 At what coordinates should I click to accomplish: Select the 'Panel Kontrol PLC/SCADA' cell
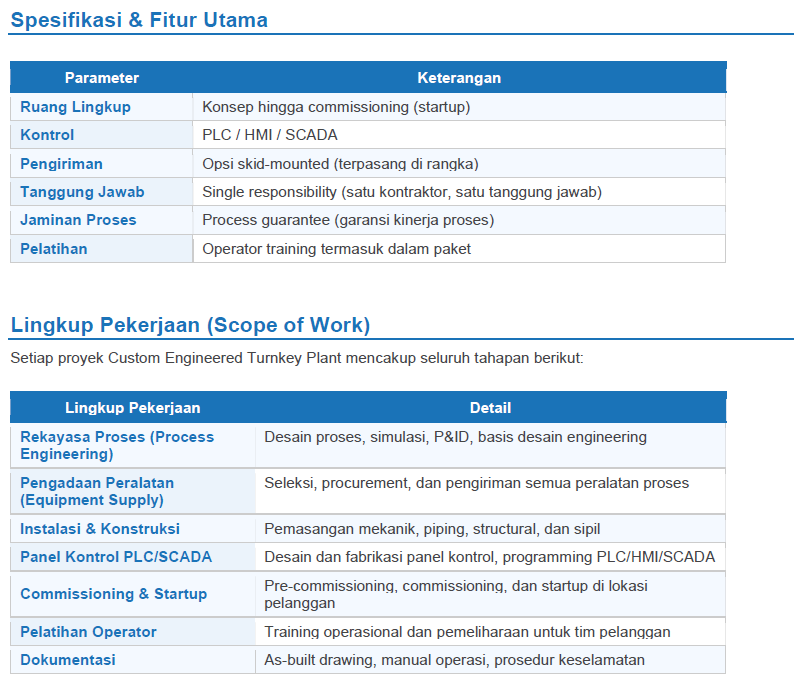(133, 557)
